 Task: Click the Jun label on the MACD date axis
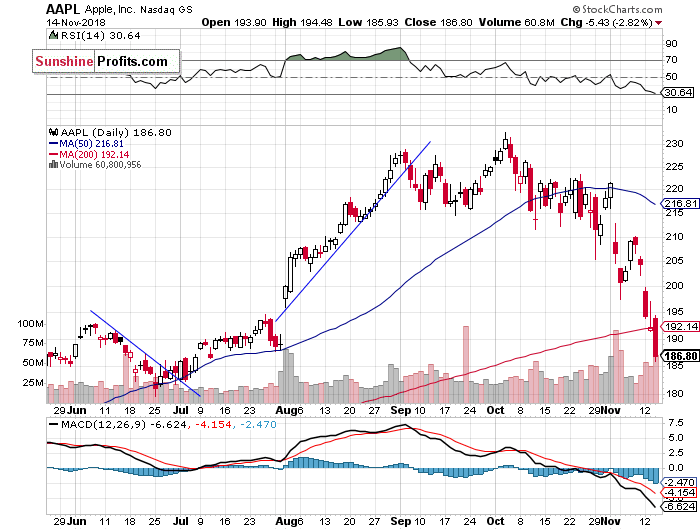pos(76,521)
